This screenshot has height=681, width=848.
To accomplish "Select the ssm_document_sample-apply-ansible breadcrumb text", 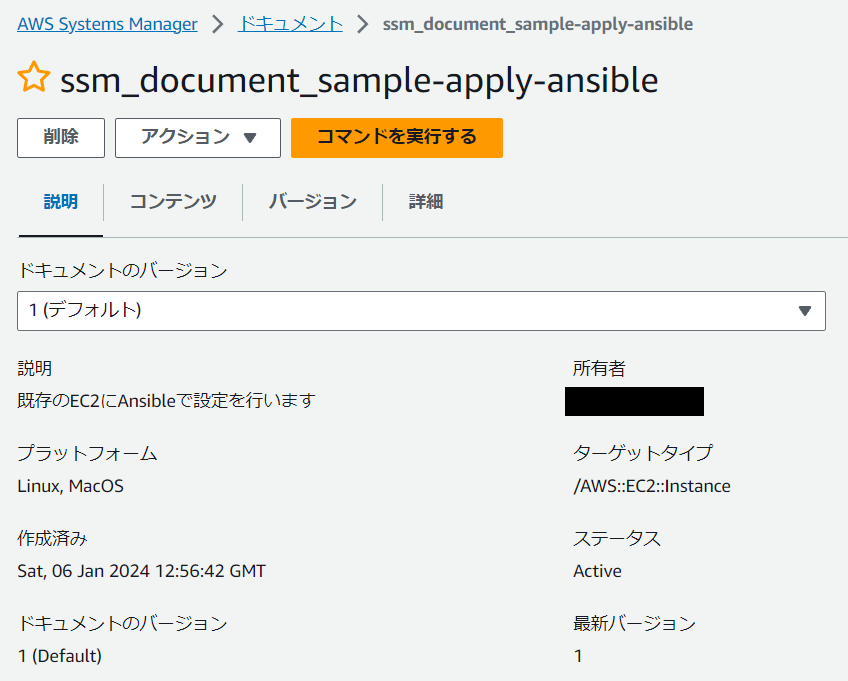I will tap(538, 24).
